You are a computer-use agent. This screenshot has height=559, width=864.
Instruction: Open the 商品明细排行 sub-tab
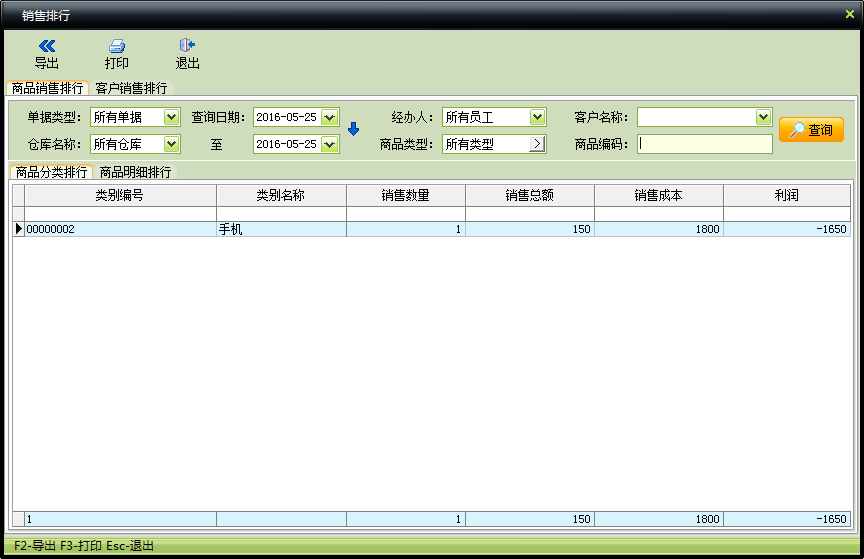pos(135,172)
